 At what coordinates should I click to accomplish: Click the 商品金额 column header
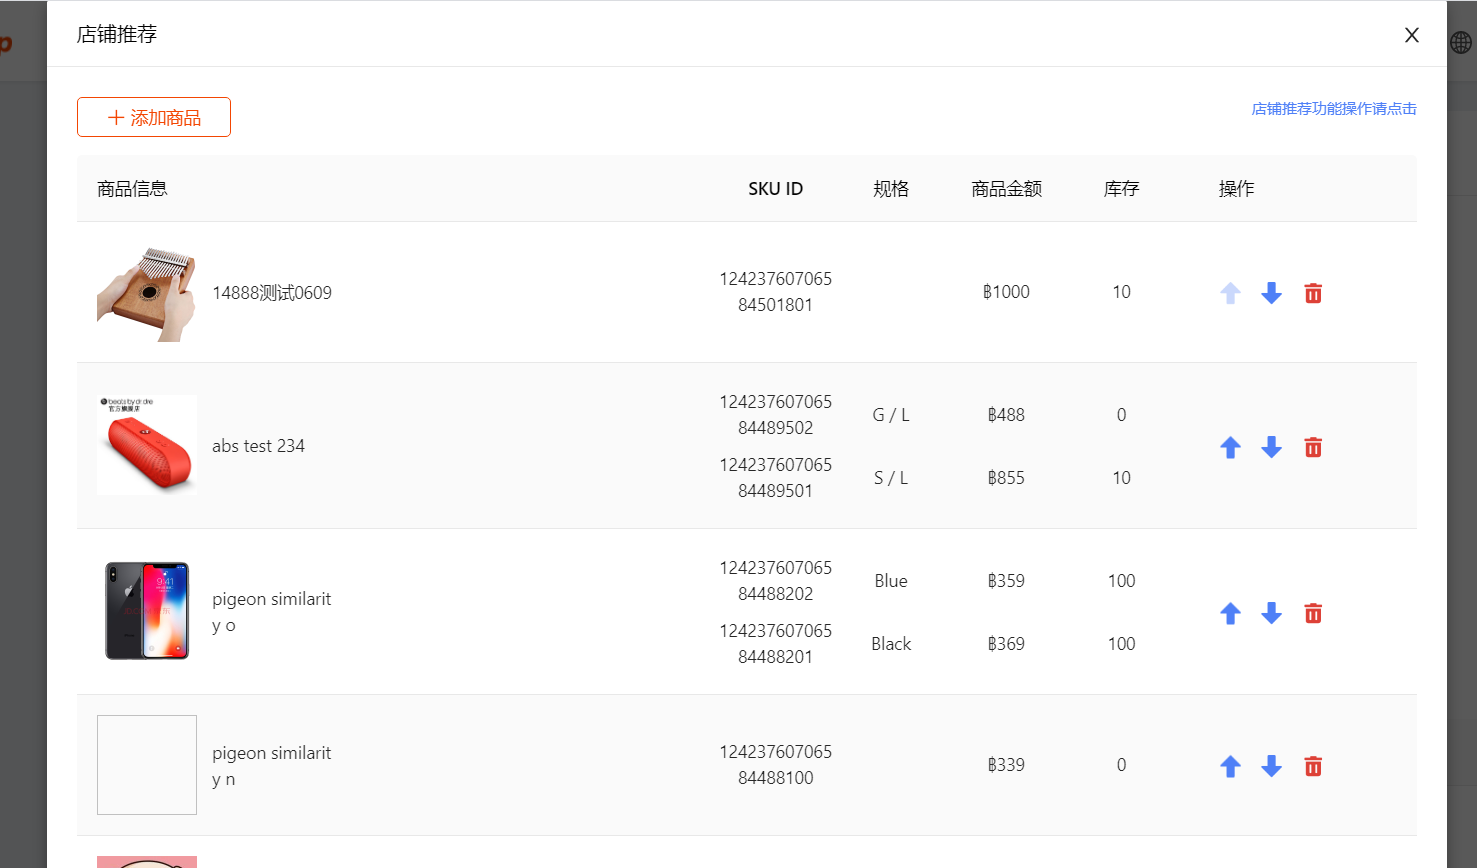1006,189
